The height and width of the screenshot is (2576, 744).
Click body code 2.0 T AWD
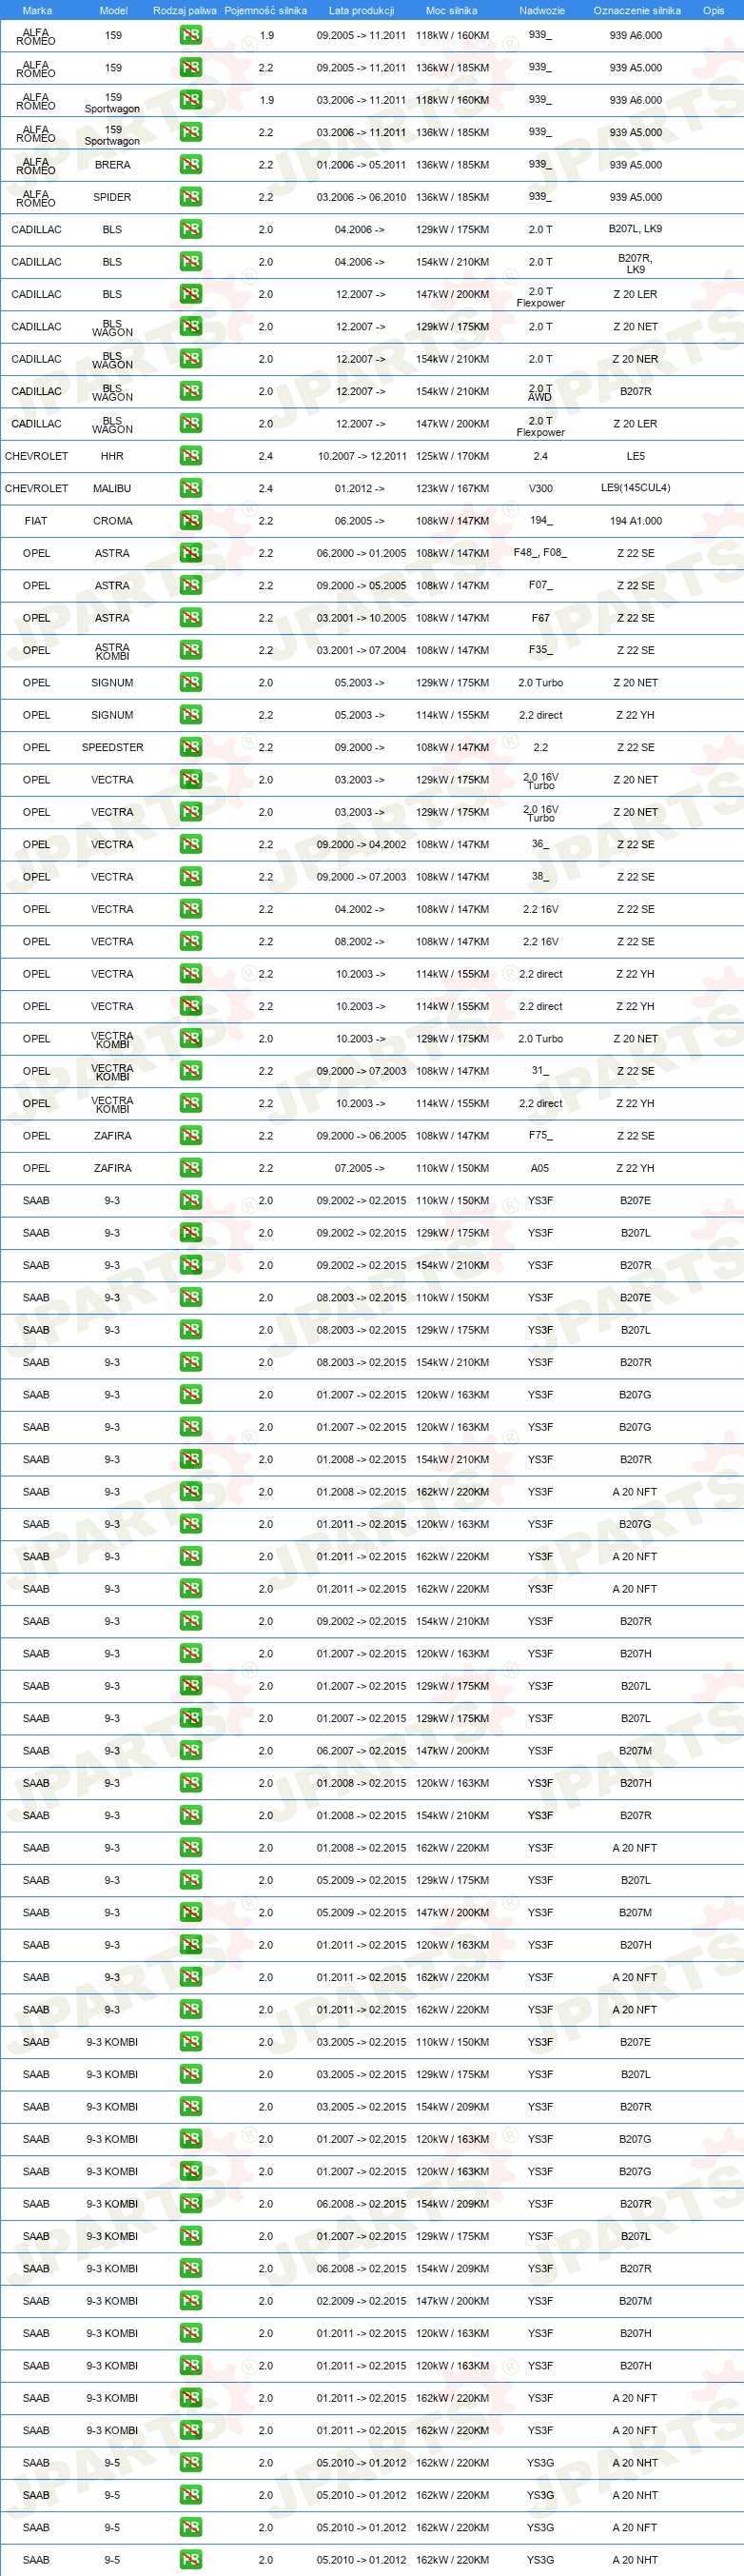click(540, 392)
